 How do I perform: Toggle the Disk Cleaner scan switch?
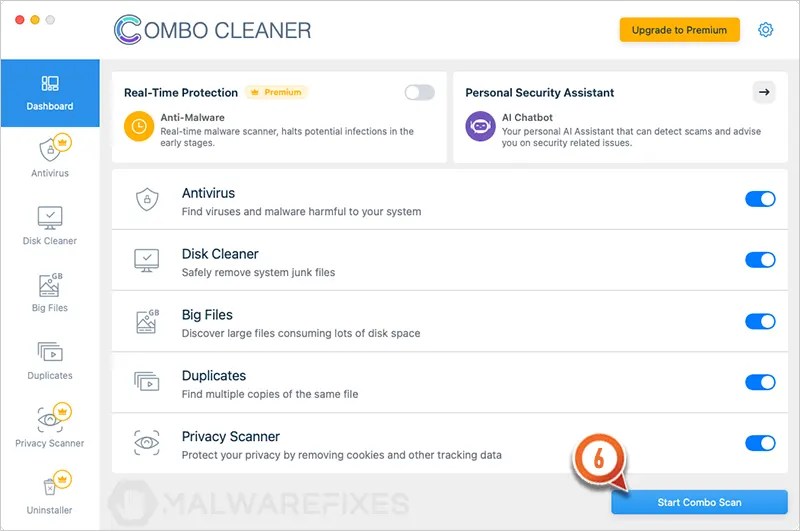pos(760,260)
